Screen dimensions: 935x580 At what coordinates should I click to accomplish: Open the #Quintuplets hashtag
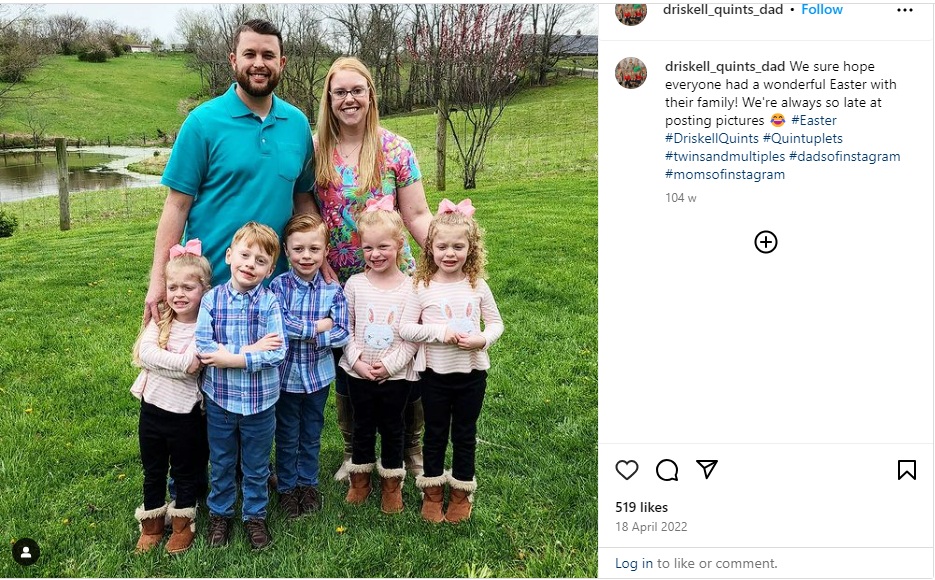click(x=803, y=138)
